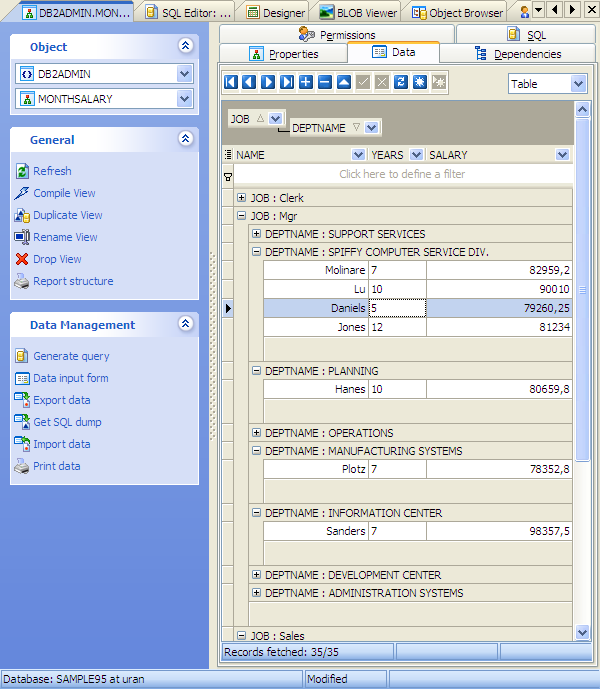Collapse the JOB : Mgr group

(241, 216)
